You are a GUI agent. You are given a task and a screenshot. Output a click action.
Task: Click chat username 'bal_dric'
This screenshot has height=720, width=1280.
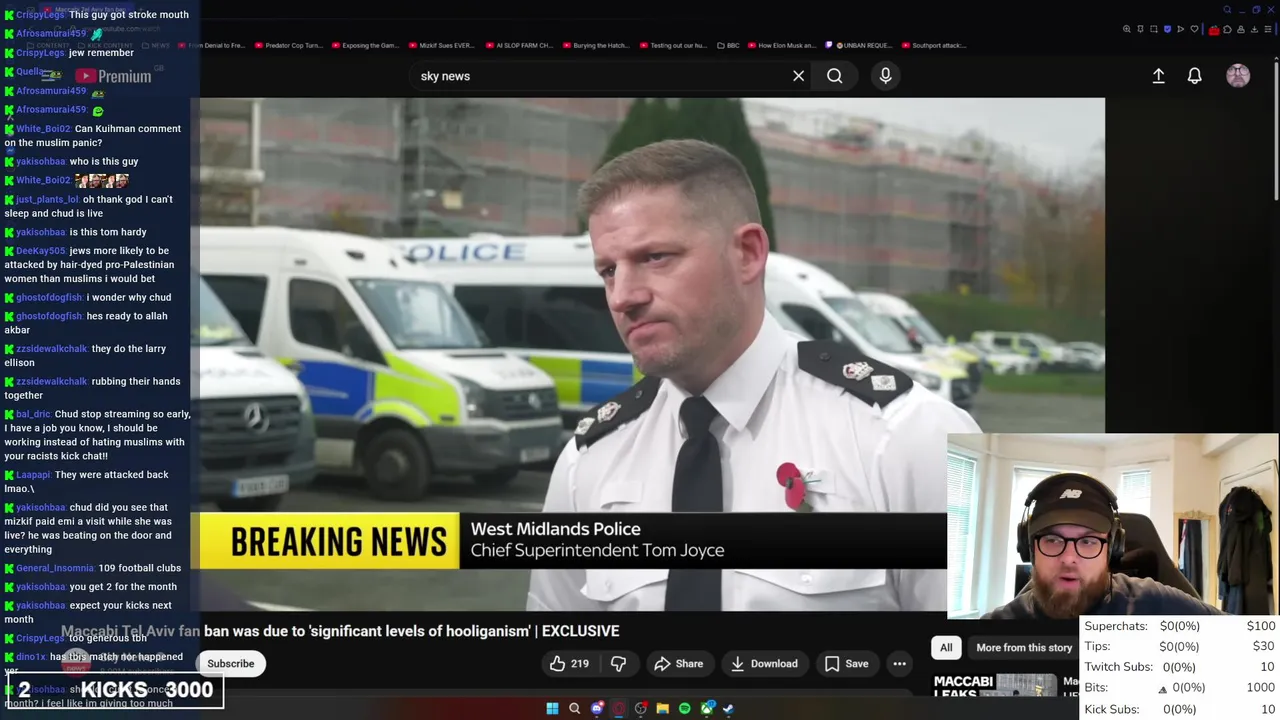pos(33,414)
